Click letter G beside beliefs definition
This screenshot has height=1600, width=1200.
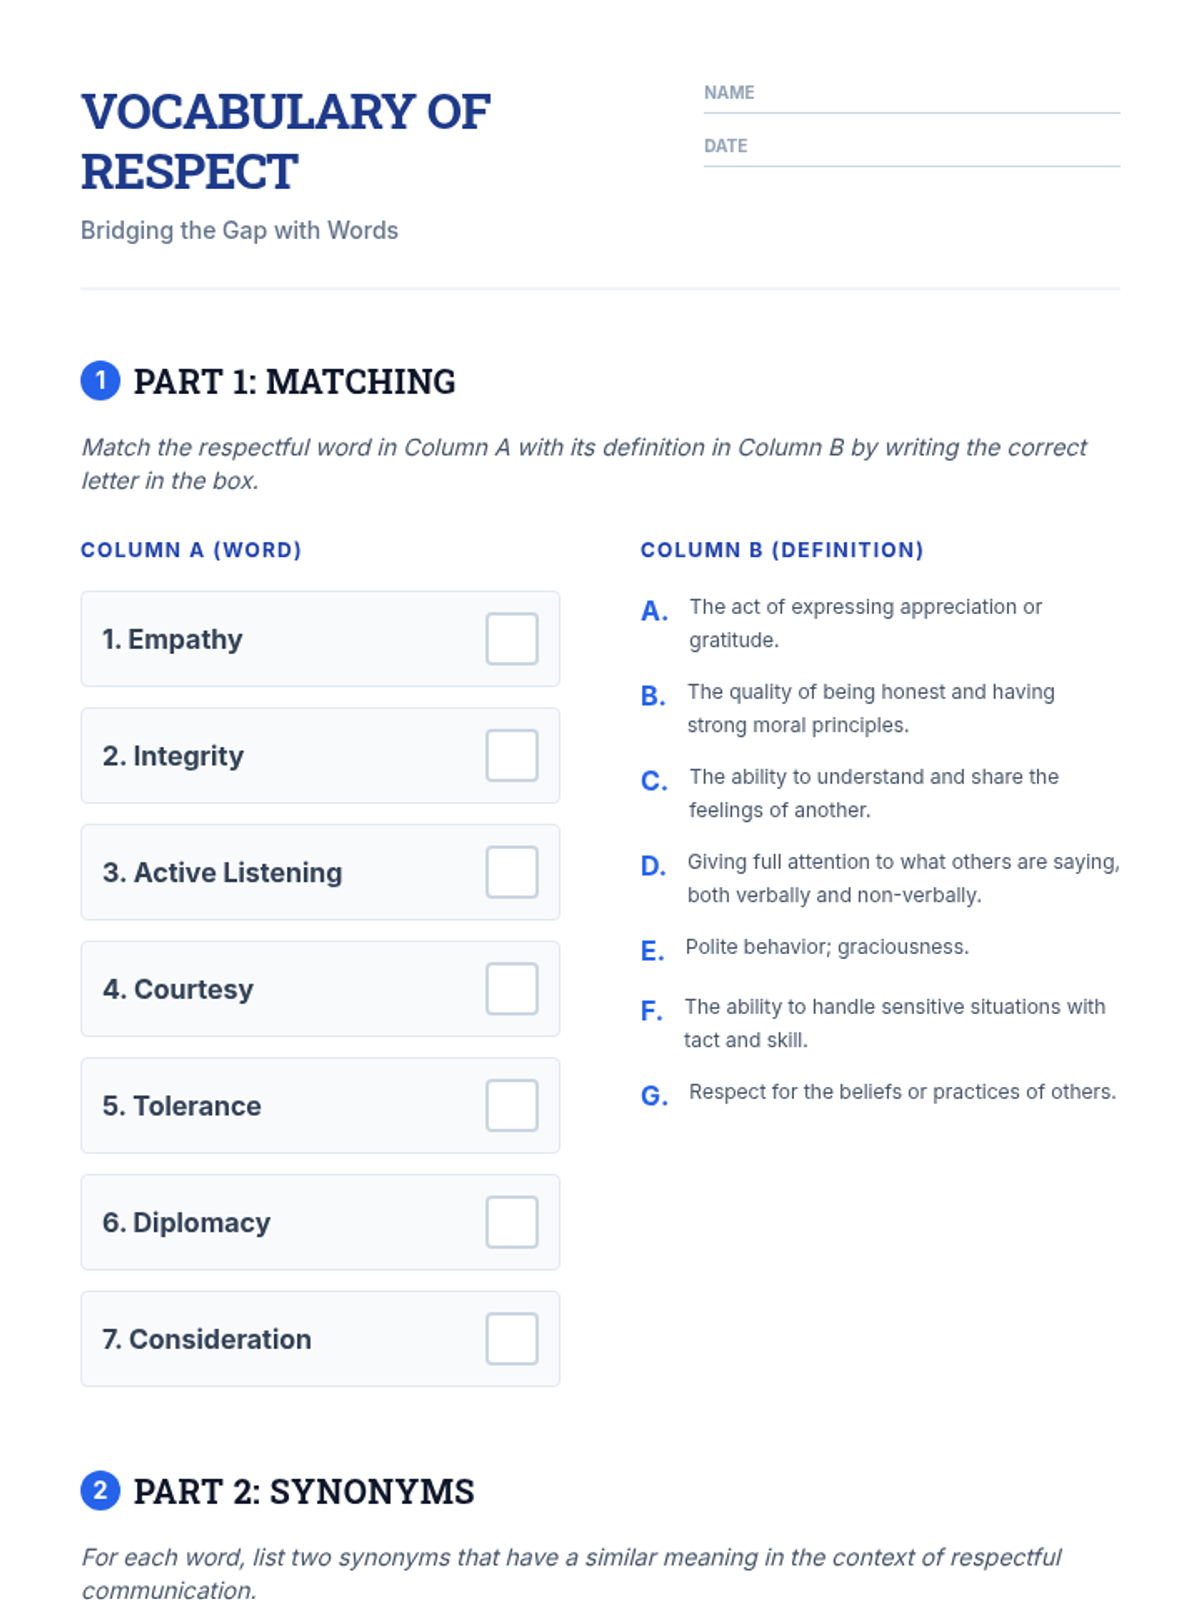click(654, 1096)
